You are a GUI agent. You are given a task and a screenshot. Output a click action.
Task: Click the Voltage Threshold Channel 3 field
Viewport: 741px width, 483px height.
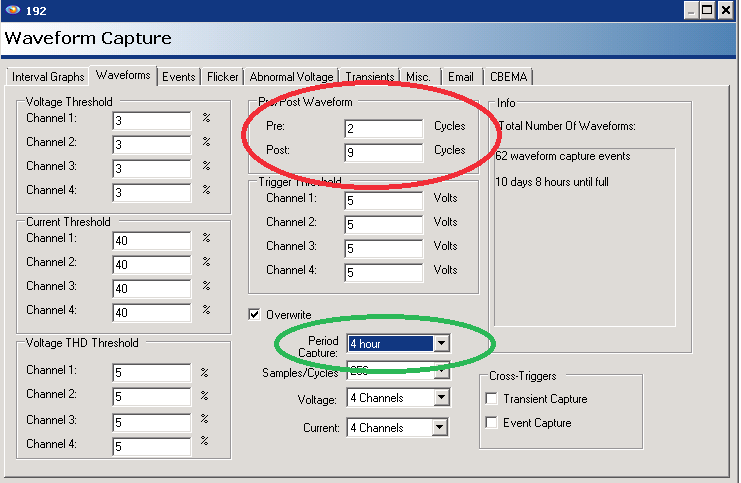coord(152,169)
